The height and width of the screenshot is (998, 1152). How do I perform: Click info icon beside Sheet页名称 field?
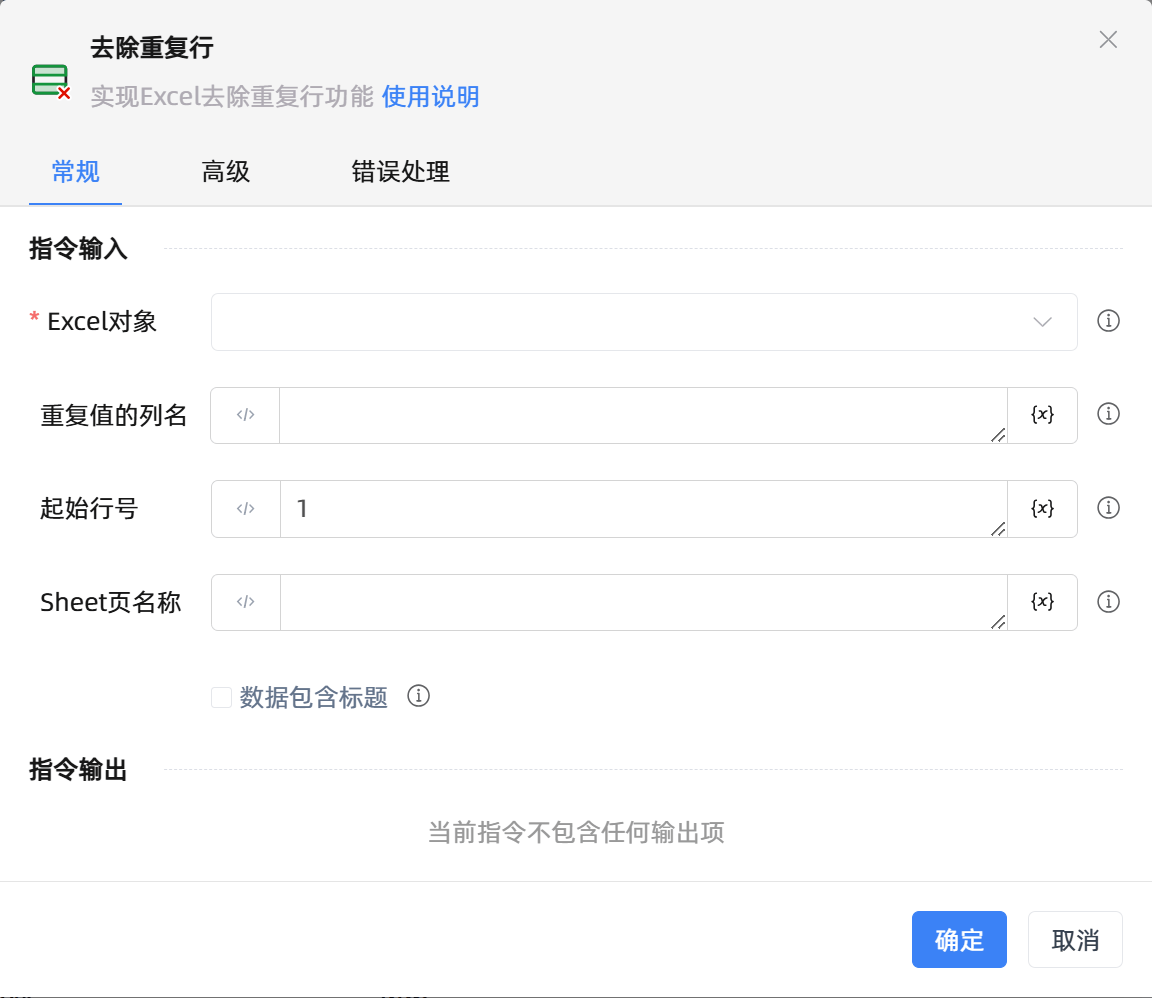point(1108,602)
